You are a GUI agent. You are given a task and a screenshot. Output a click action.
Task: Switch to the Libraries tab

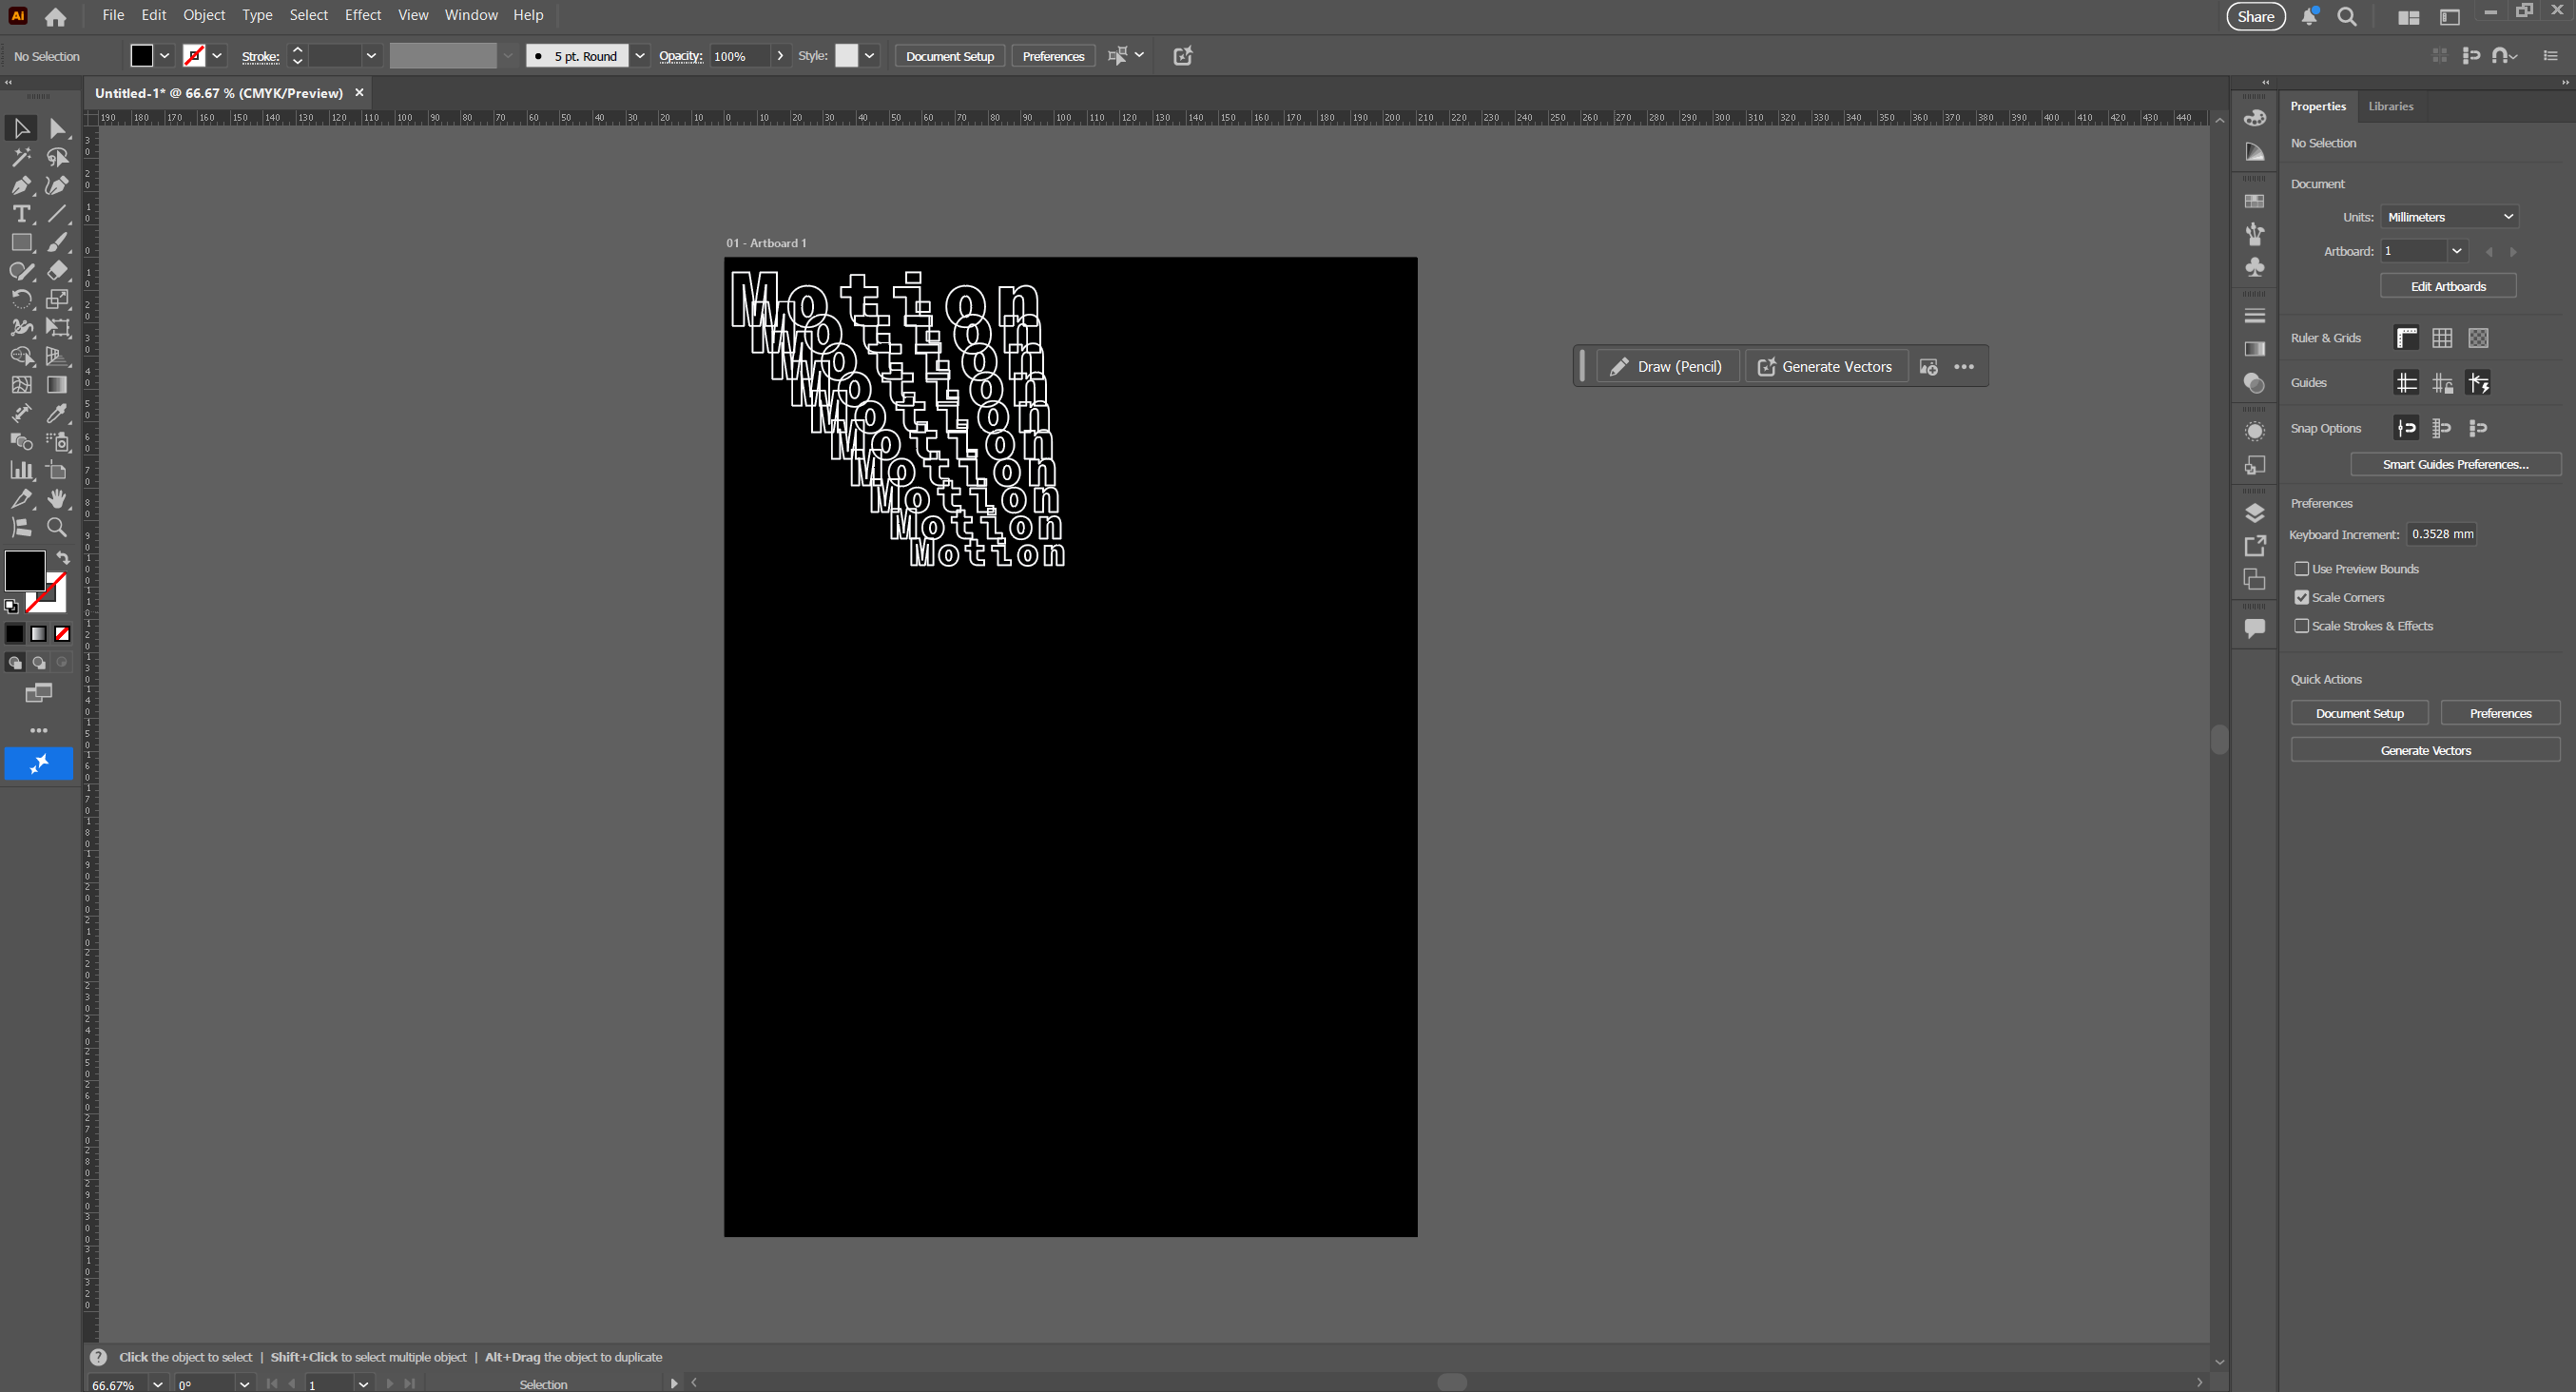point(2390,106)
